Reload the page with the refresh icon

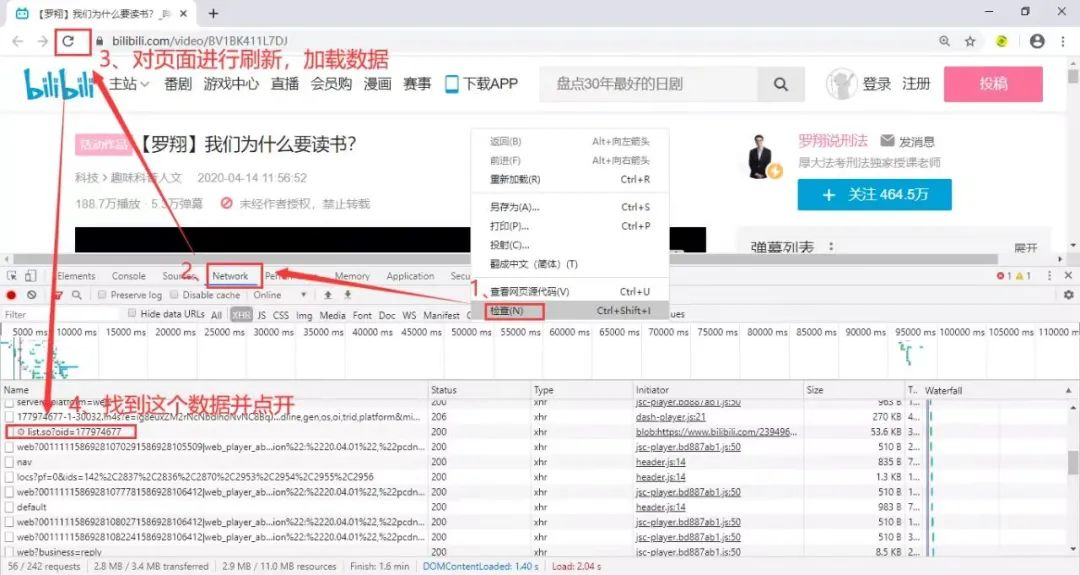(68, 41)
